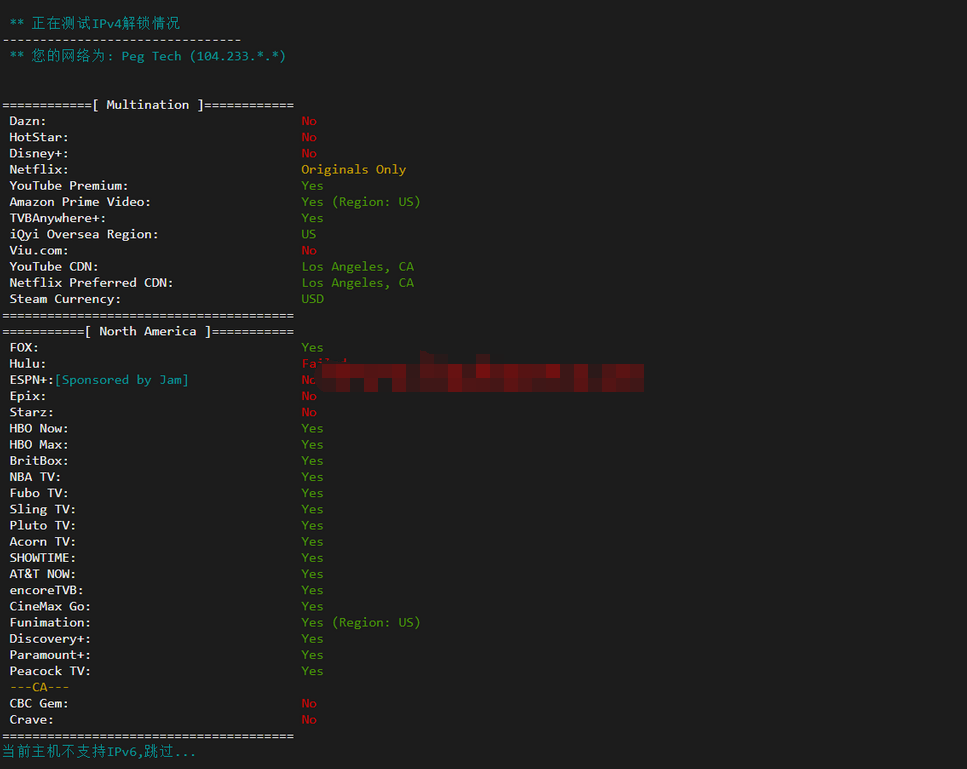
Task: Select the "NBA TV:" label
Action: (35, 477)
